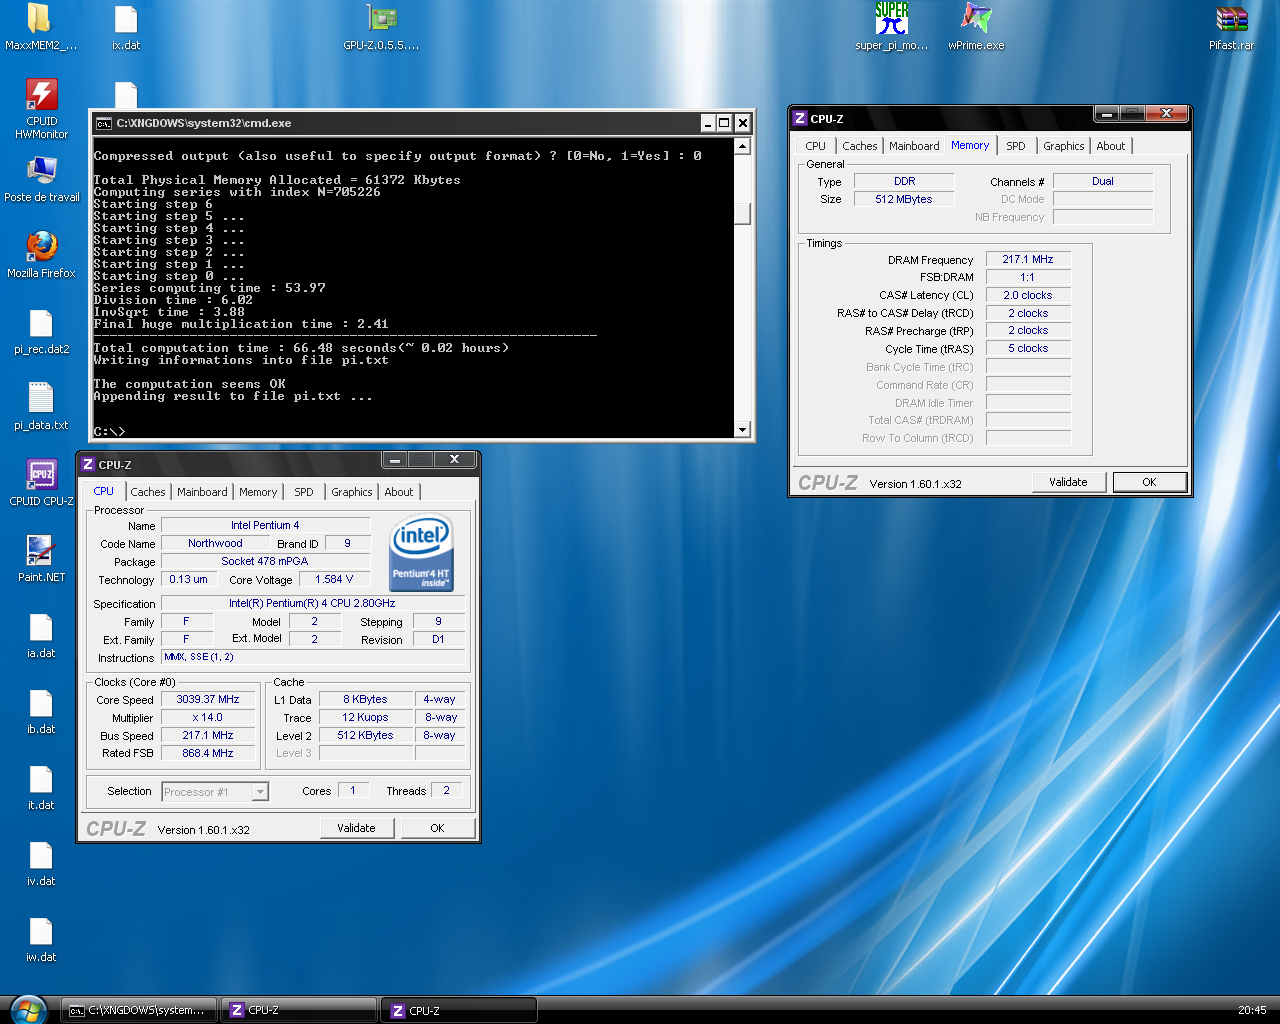Open the CPUID HWMonitor shortcut
The width and height of the screenshot is (1280, 1024).
41,94
